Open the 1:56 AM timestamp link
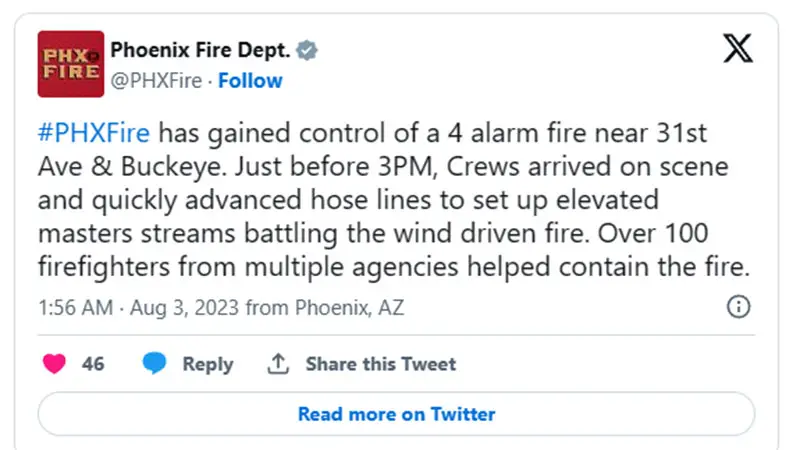The width and height of the screenshot is (800, 450). 75,308
